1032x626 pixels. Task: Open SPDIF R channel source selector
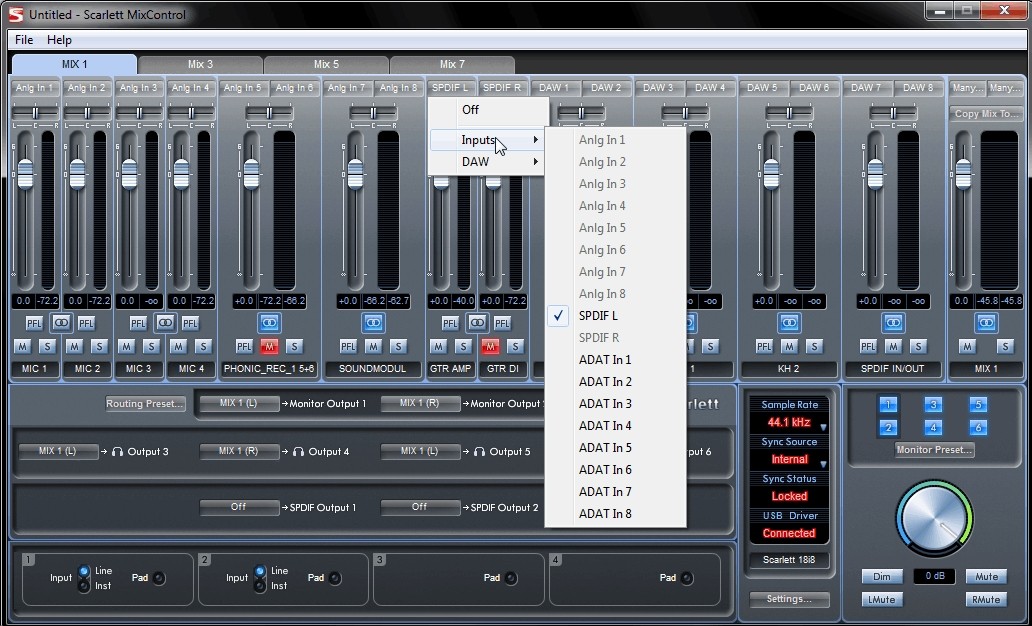[502, 88]
